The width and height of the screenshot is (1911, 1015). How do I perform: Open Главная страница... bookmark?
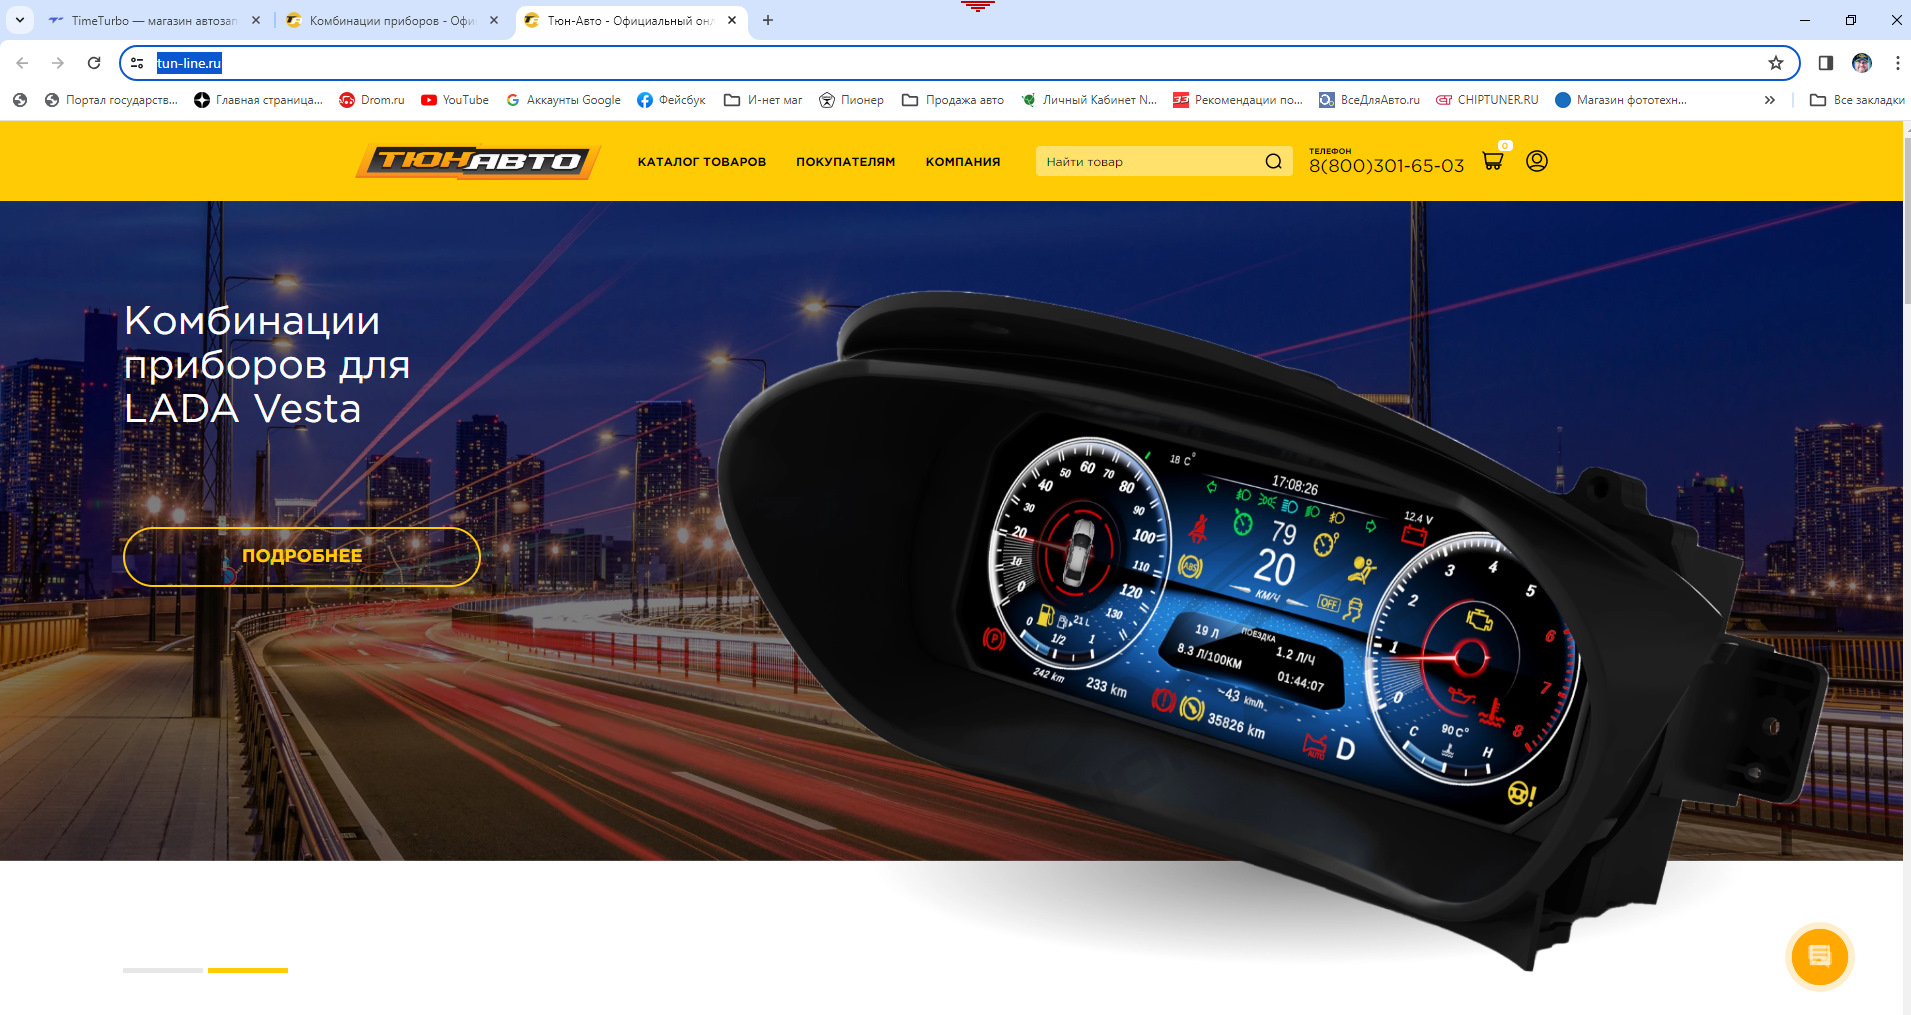tap(258, 100)
